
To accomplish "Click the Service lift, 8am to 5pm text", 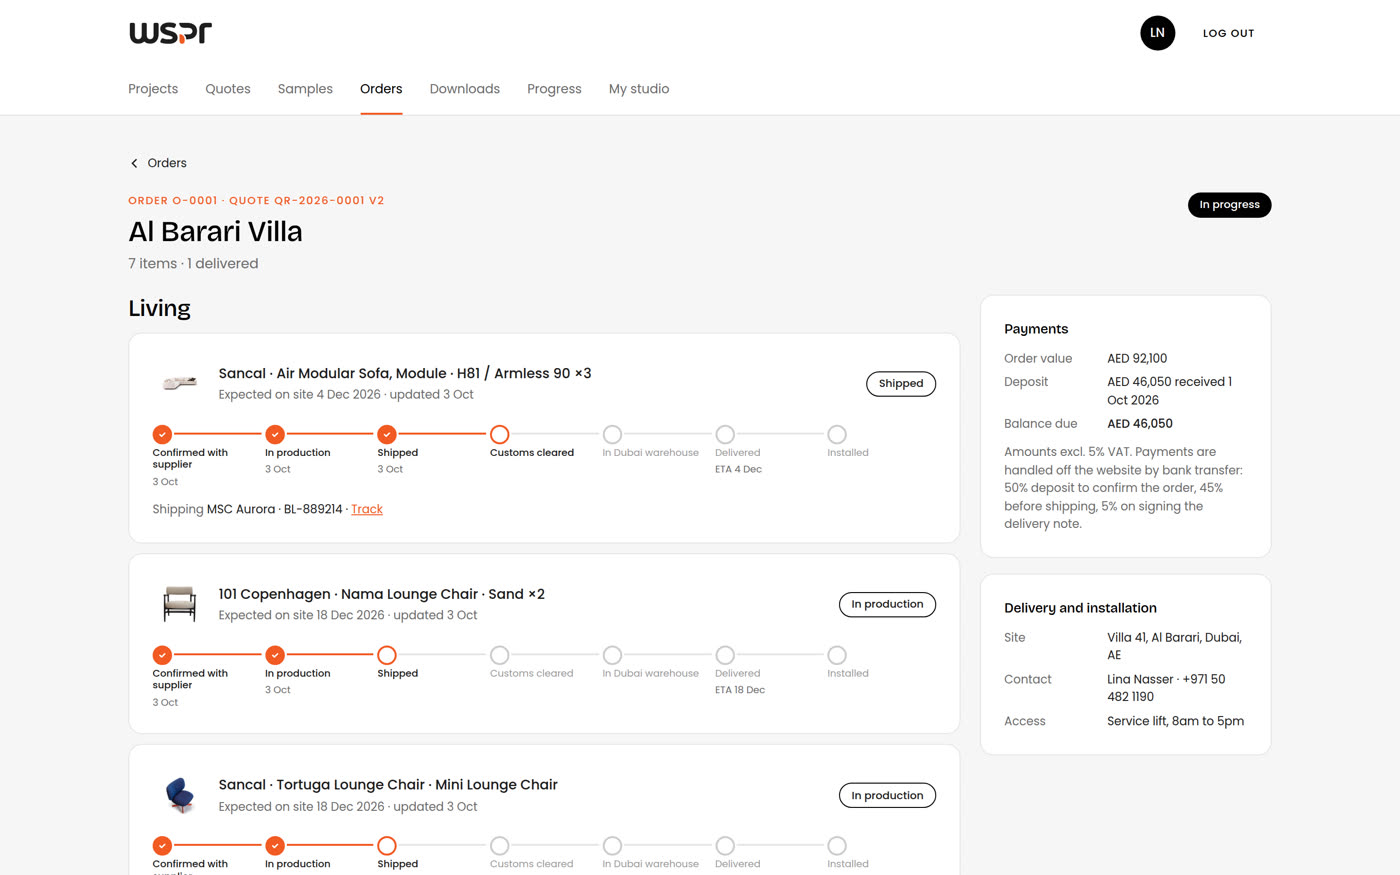I will 1176,721.
